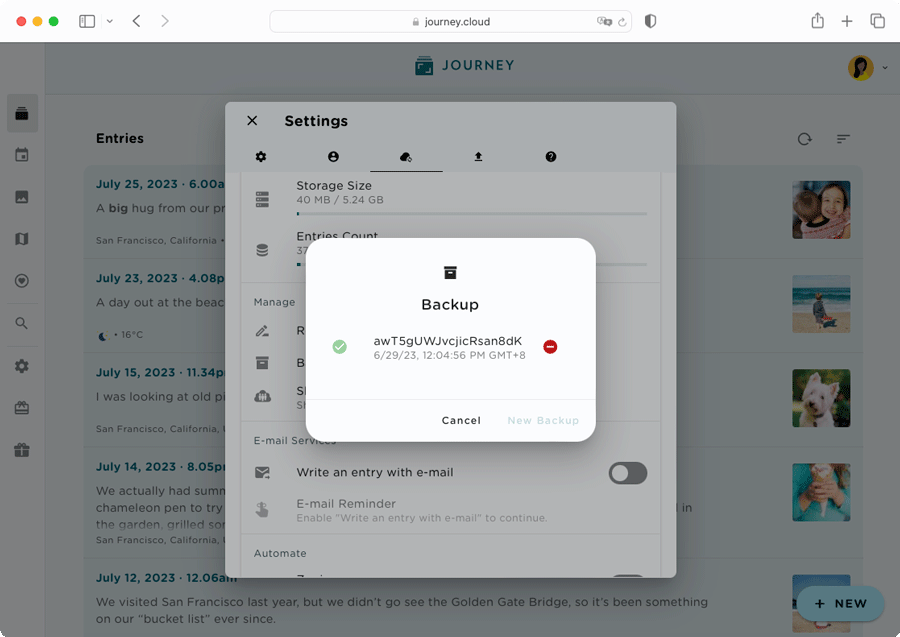Enable Write an entry with e-mail
The width and height of the screenshot is (900, 637).
[627, 472]
